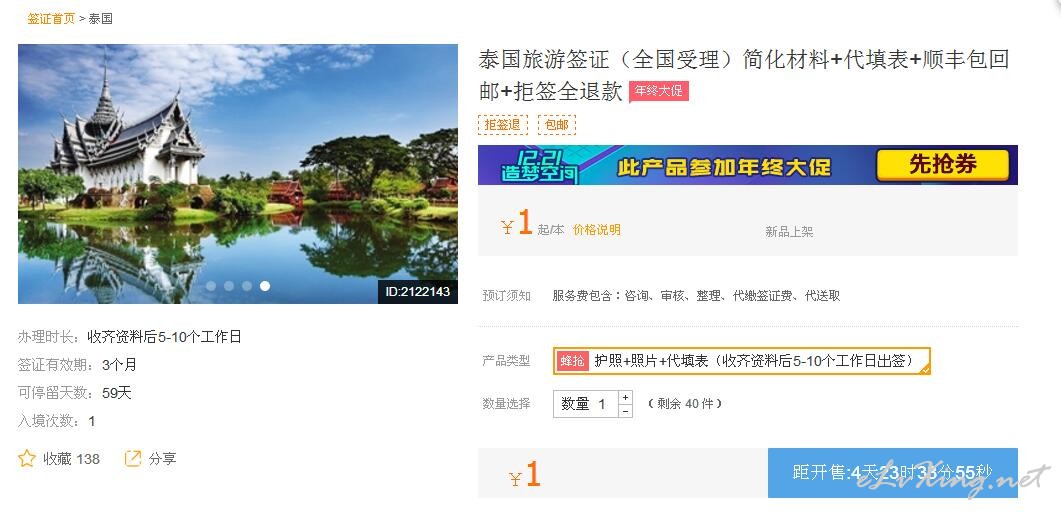This screenshot has height=512, width=1061.
Task: Click the 先抢券 yellow coupon button
Action: click(943, 165)
